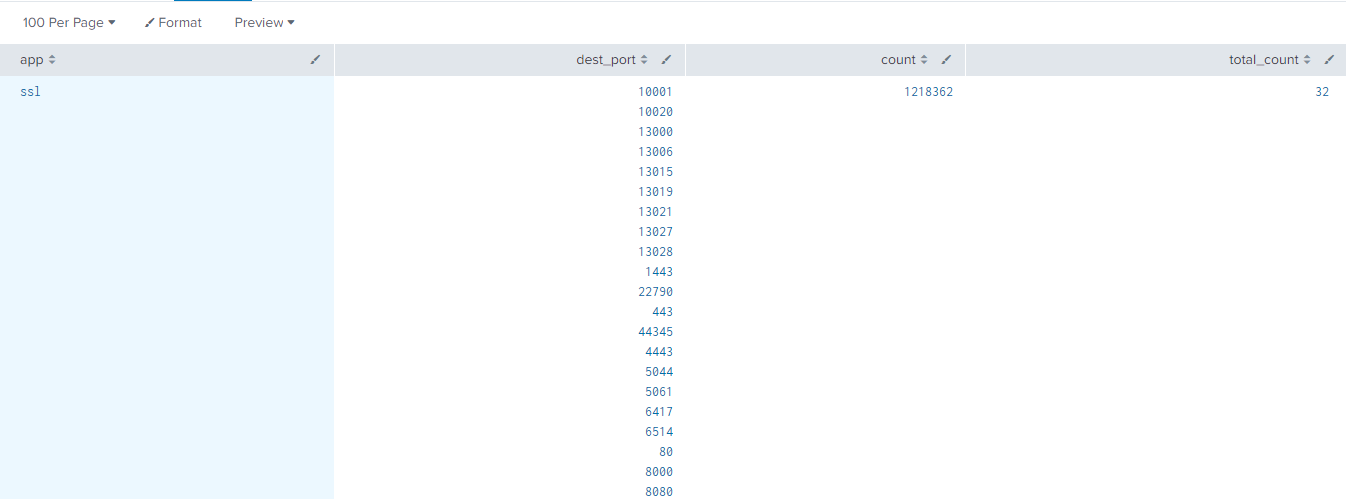This screenshot has height=499, width=1346.
Task: Select dest_port value 8000
Action: (x=659, y=472)
